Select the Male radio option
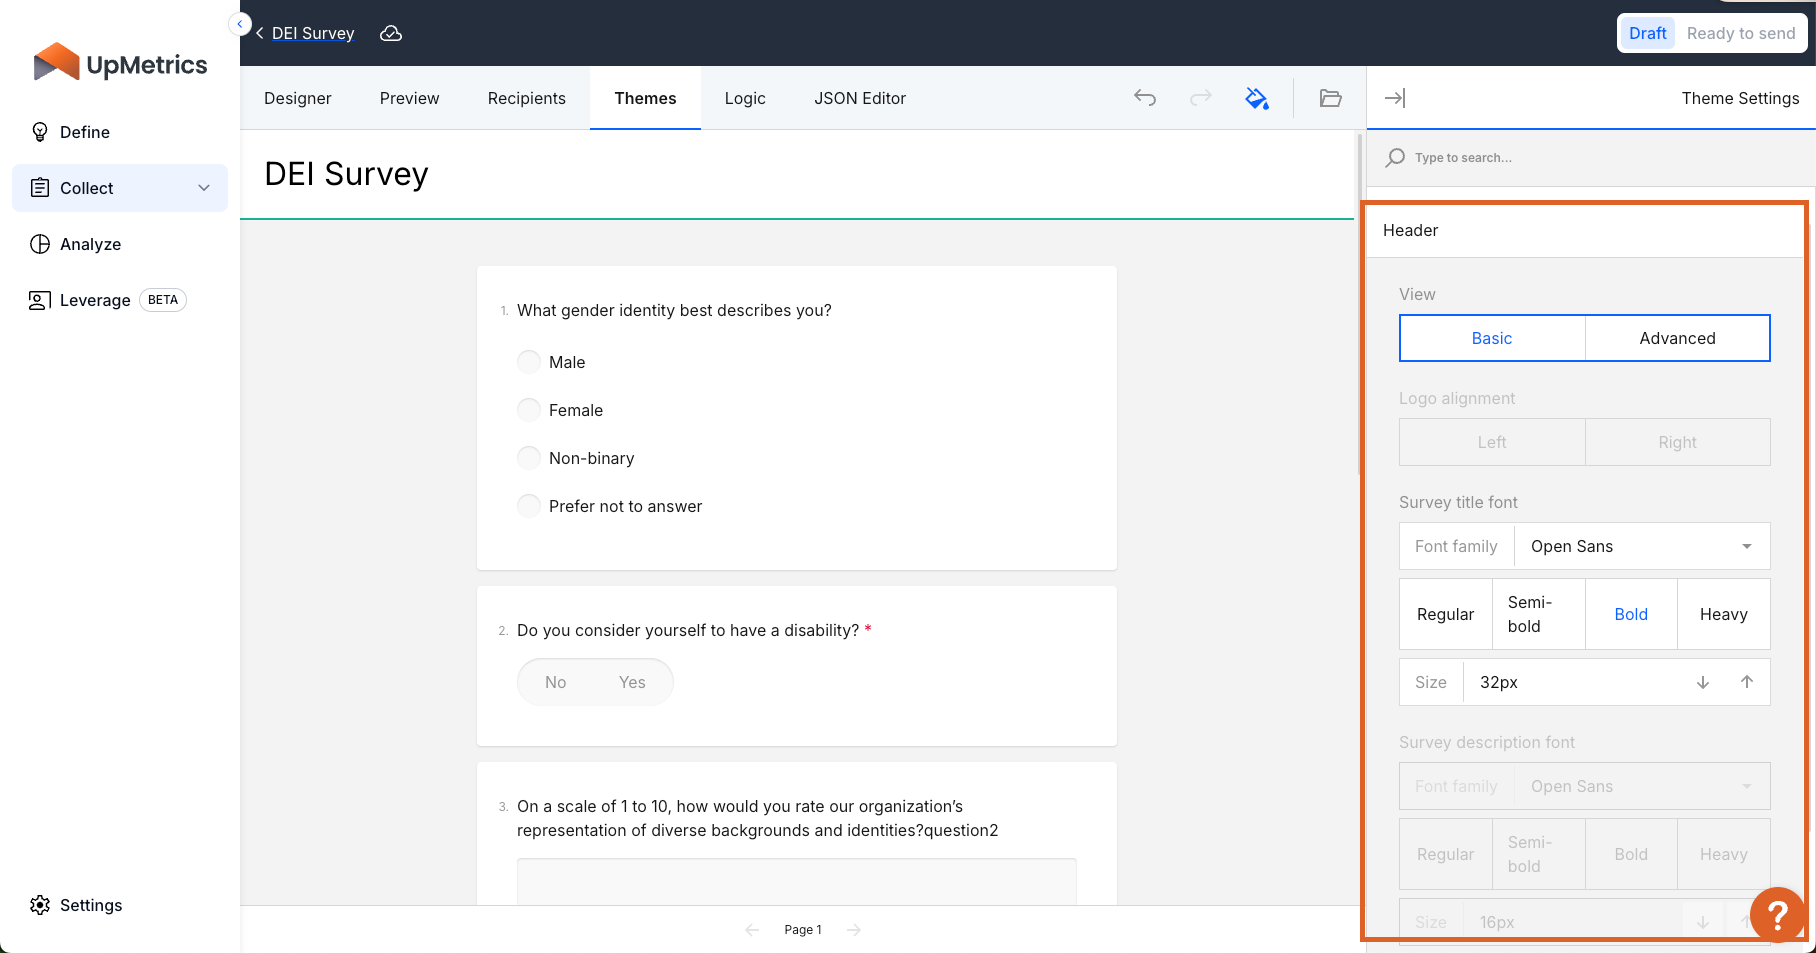Screen dimensions: 1816x953 click(529, 362)
